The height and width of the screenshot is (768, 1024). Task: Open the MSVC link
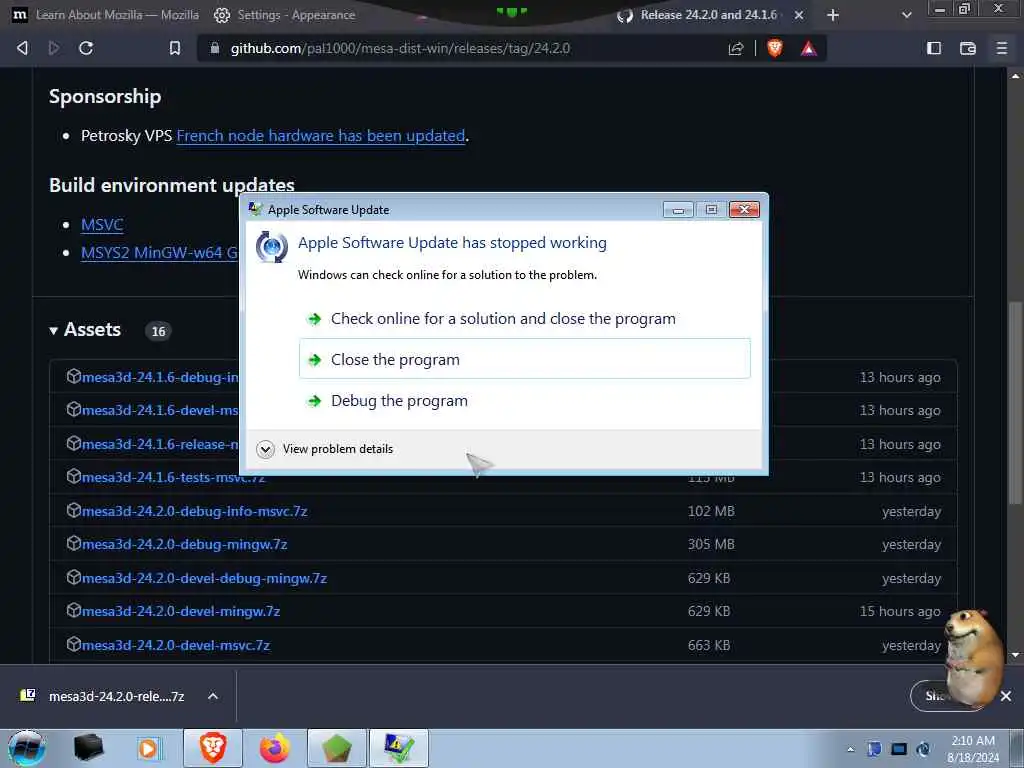pyautogui.click(x=102, y=225)
